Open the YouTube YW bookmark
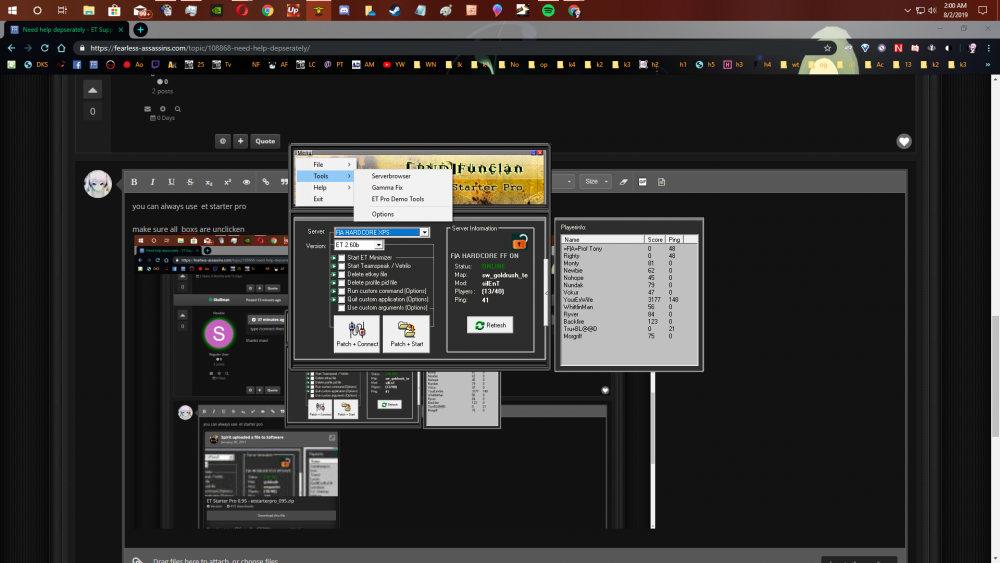 pyautogui.click(x=394, y=64)
